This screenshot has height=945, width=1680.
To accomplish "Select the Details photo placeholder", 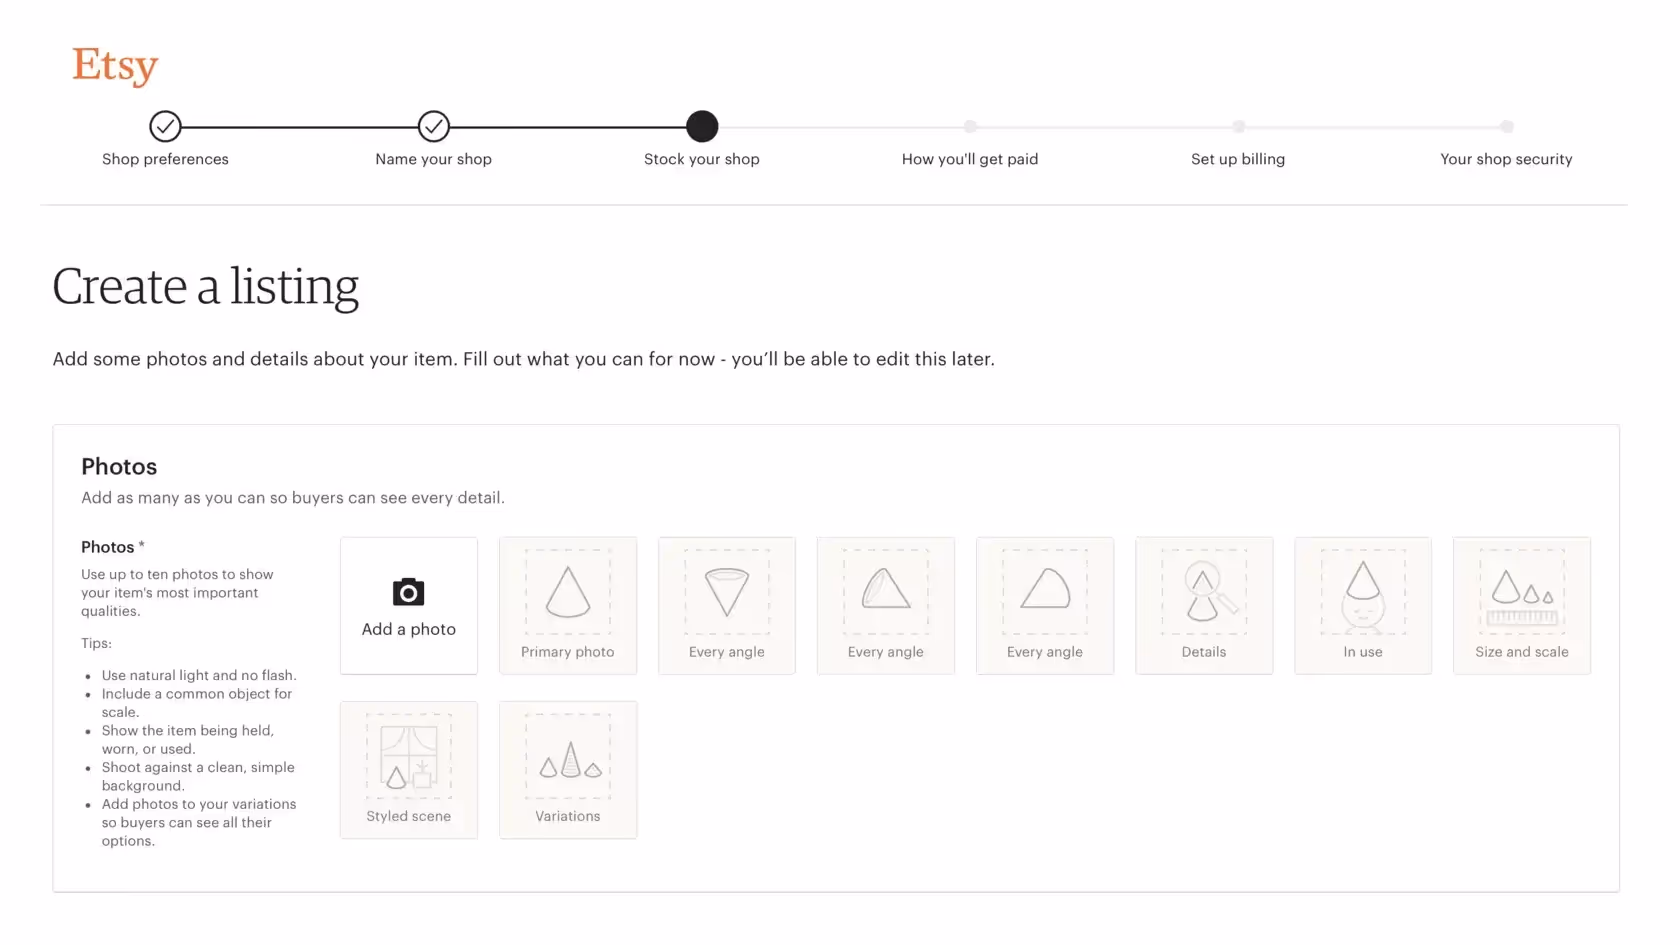I will point(1204,605).
